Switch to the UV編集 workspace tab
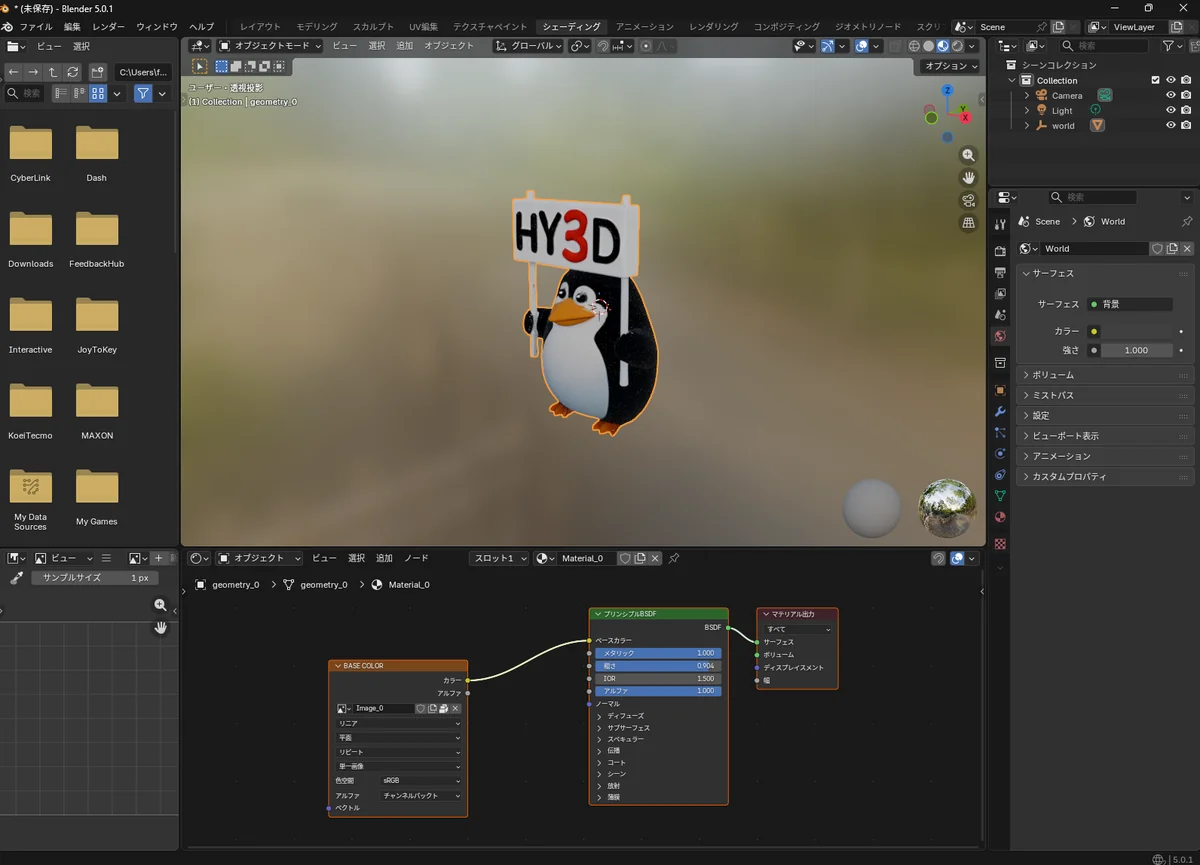This screenshot has width=1200, height=865. pyautogui.click(x=424, y=27)
